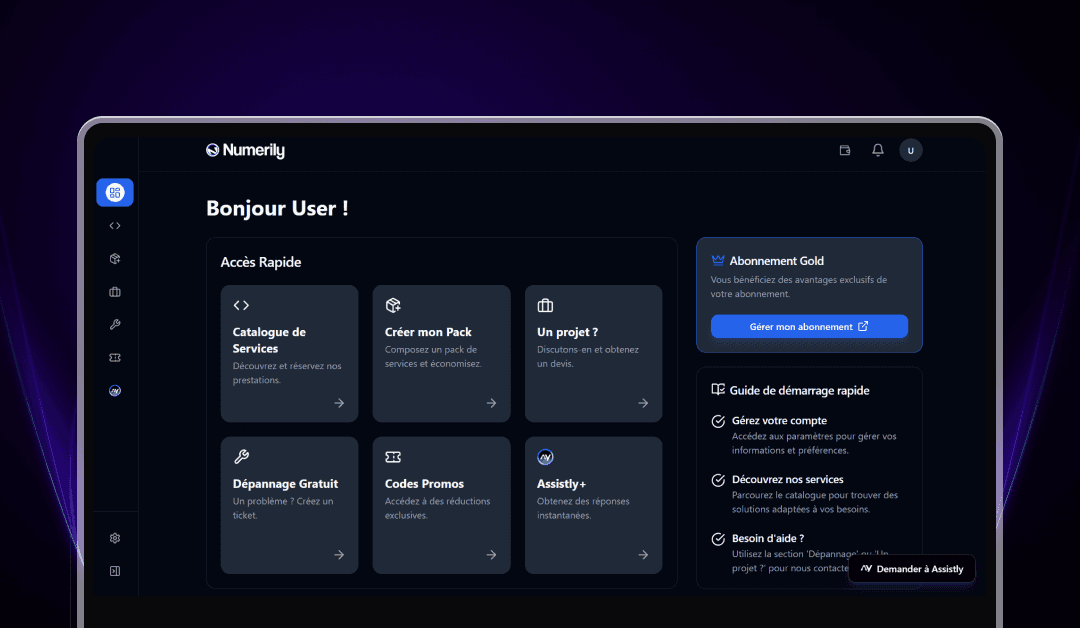The height and width of the screenshot is (628, 1080).
Task: Click check icon next to Besoin d'aide ?
Action: (x=718, y=539)
